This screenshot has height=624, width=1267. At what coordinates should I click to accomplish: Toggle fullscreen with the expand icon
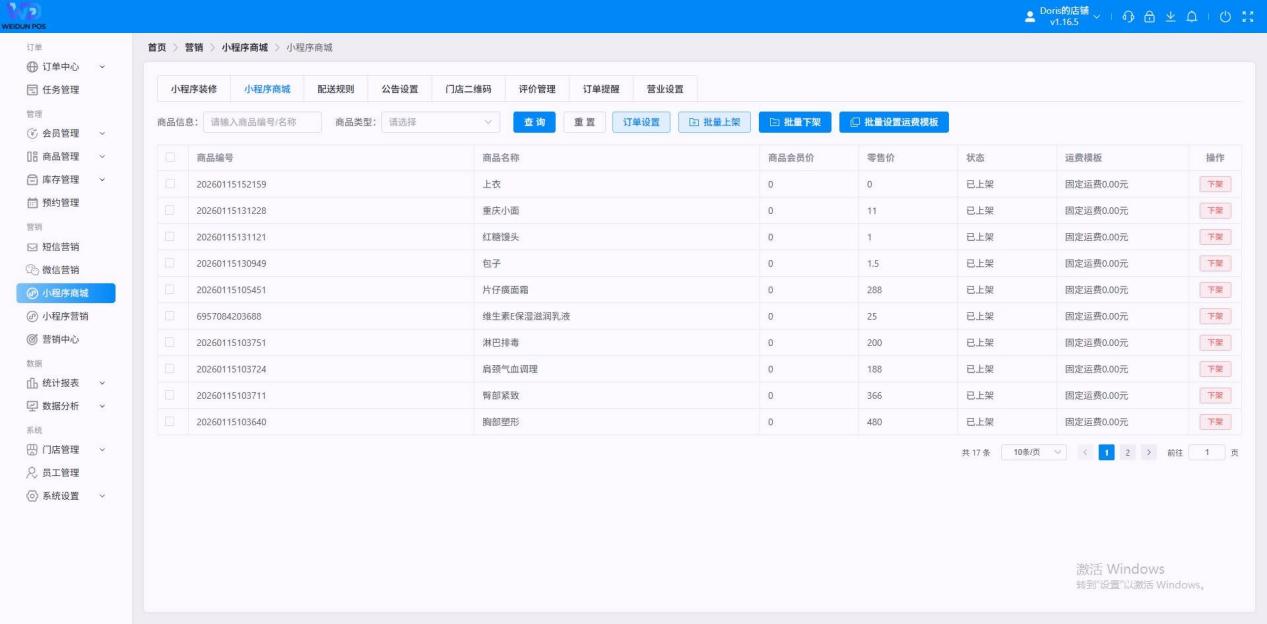(x=1247, y=17)
